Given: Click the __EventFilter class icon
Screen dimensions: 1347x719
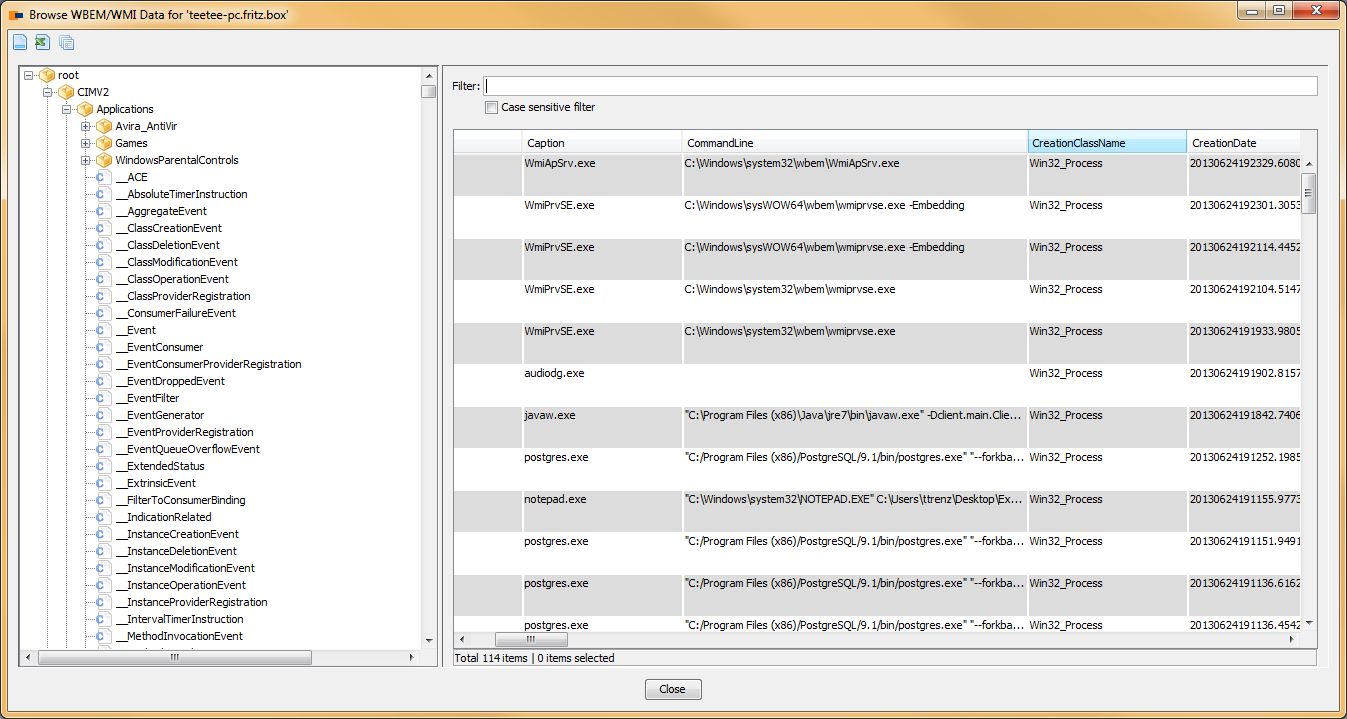Looking at the screenshot, I should (x=102, y=398).
